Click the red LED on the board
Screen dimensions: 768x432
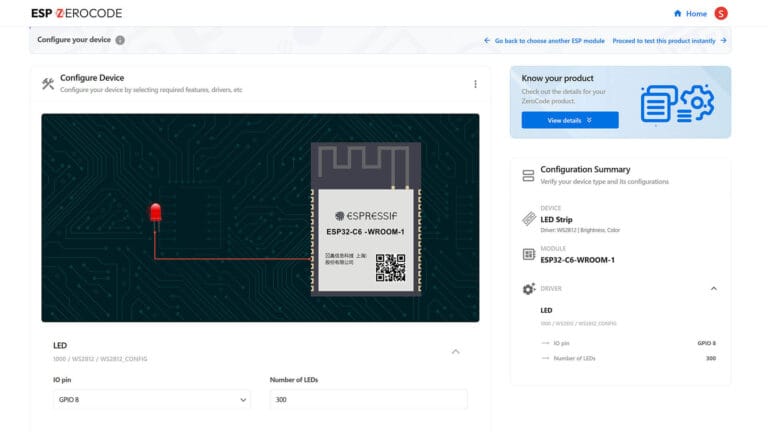coord(155,212)
